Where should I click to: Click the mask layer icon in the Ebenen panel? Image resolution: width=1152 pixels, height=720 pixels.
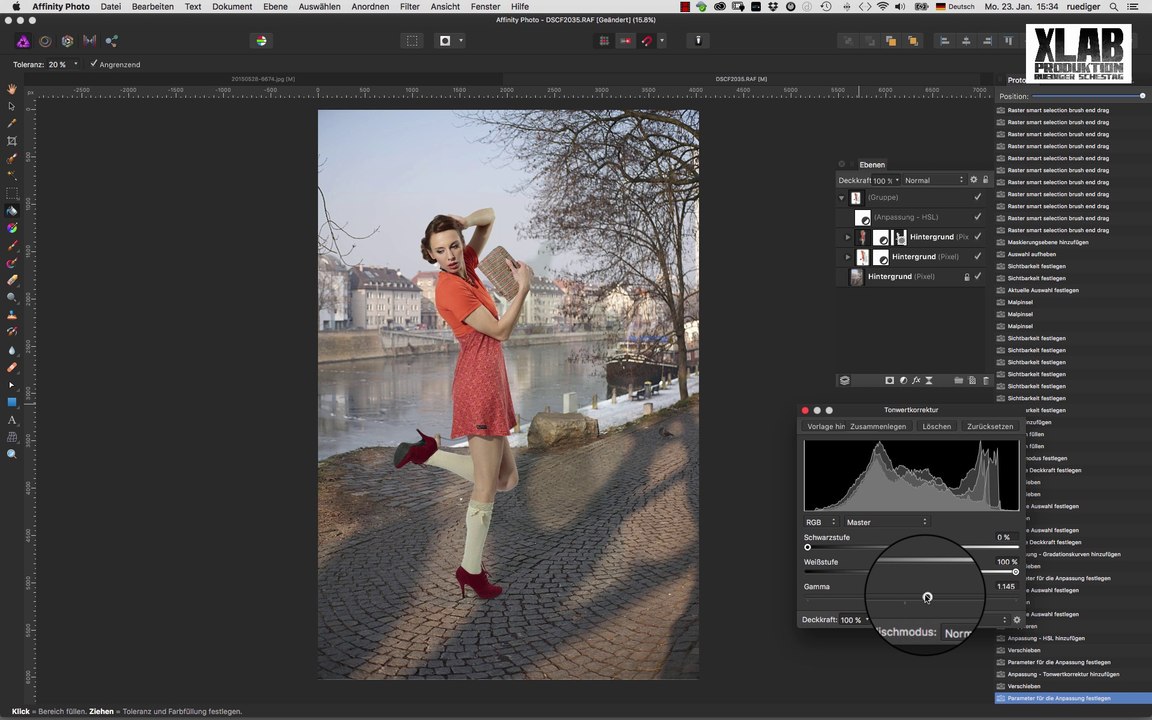(889, 381)
